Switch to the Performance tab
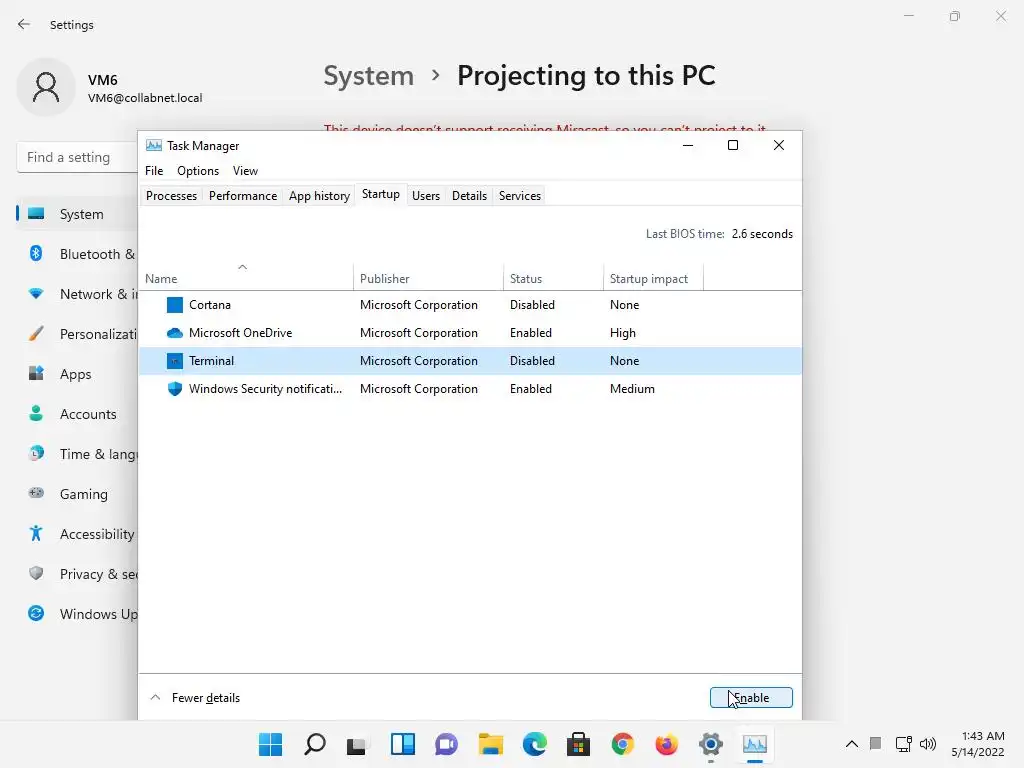This screenshot has width=1024, height=768. [x=243, y=196]
